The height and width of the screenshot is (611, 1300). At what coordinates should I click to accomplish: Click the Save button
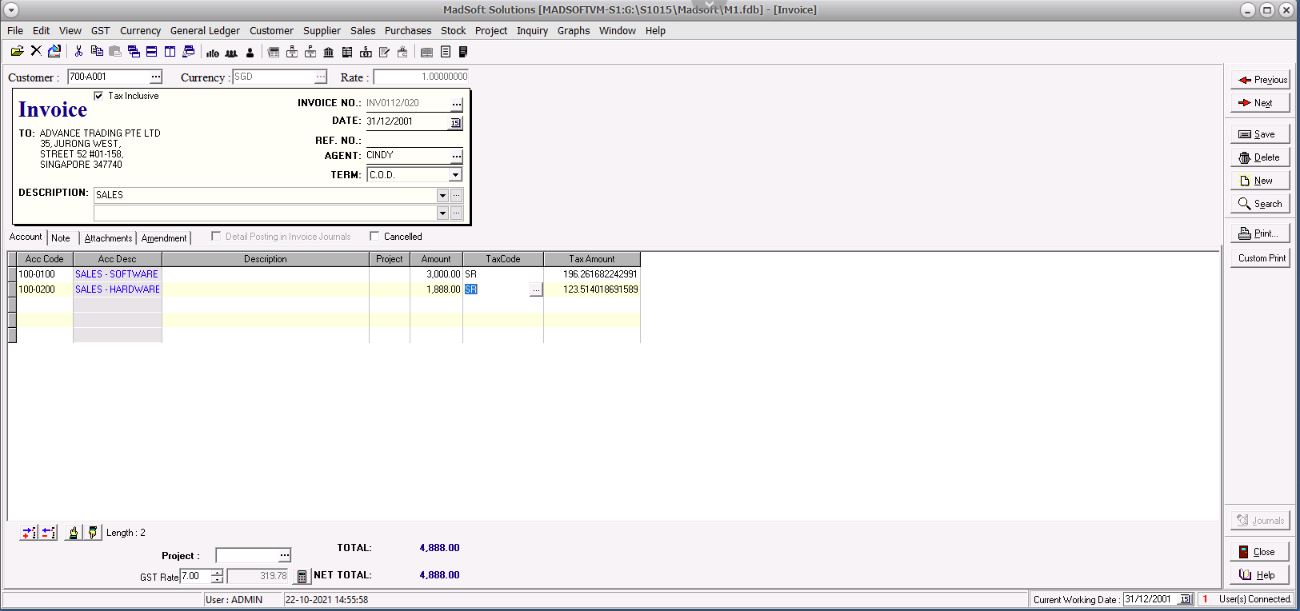[x=1260, y=134]
